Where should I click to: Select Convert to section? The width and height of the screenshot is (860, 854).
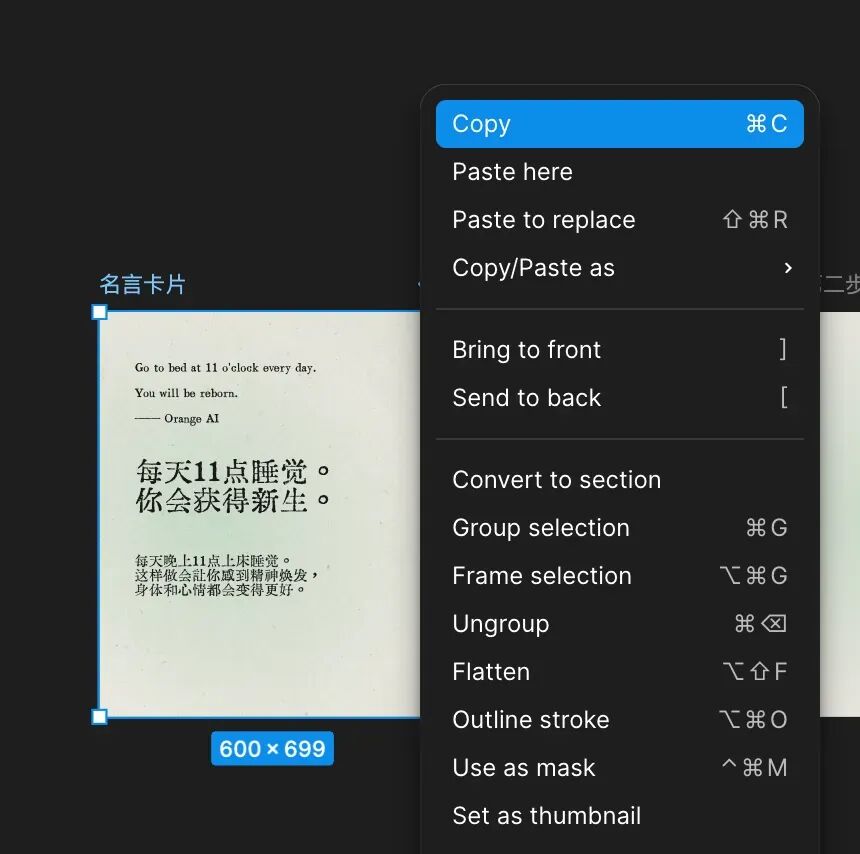(619, 480)
